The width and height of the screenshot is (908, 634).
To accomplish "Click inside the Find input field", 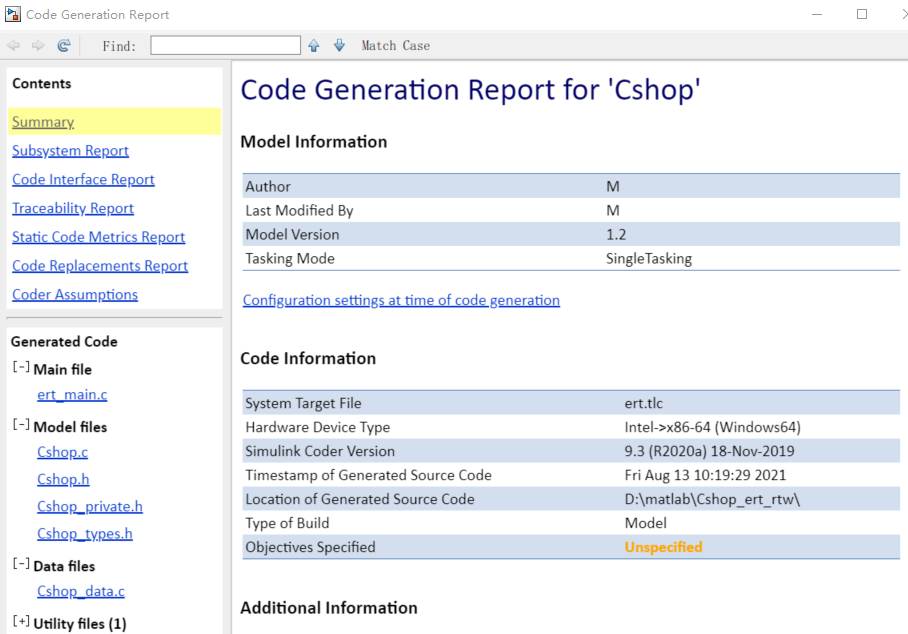I will pos(224,44).
